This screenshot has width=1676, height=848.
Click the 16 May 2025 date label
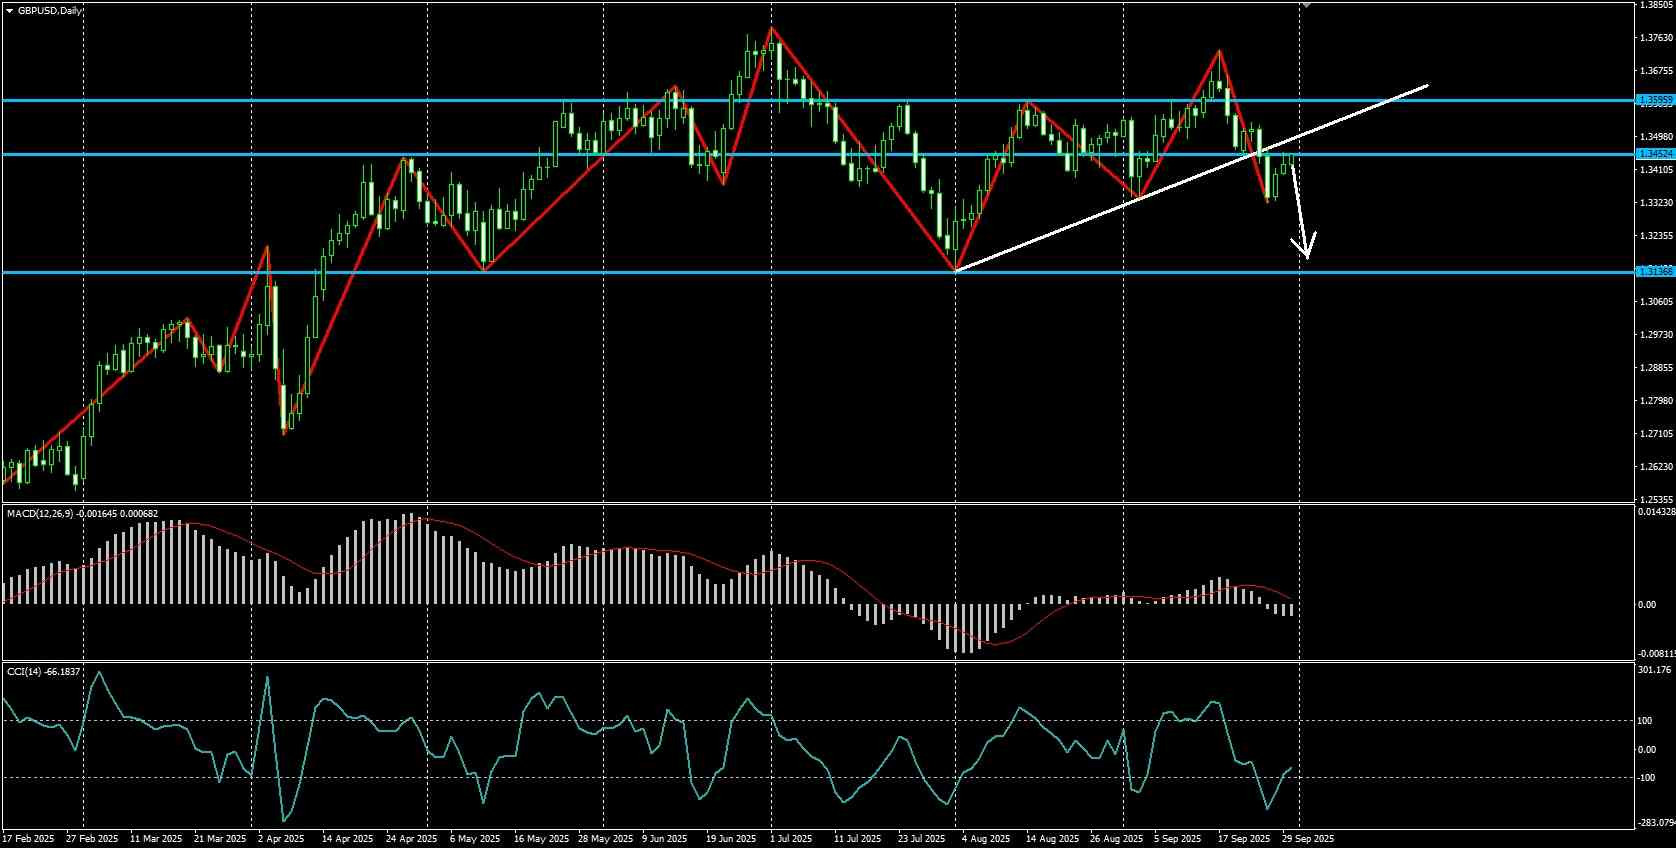click(x=540, y=839)
